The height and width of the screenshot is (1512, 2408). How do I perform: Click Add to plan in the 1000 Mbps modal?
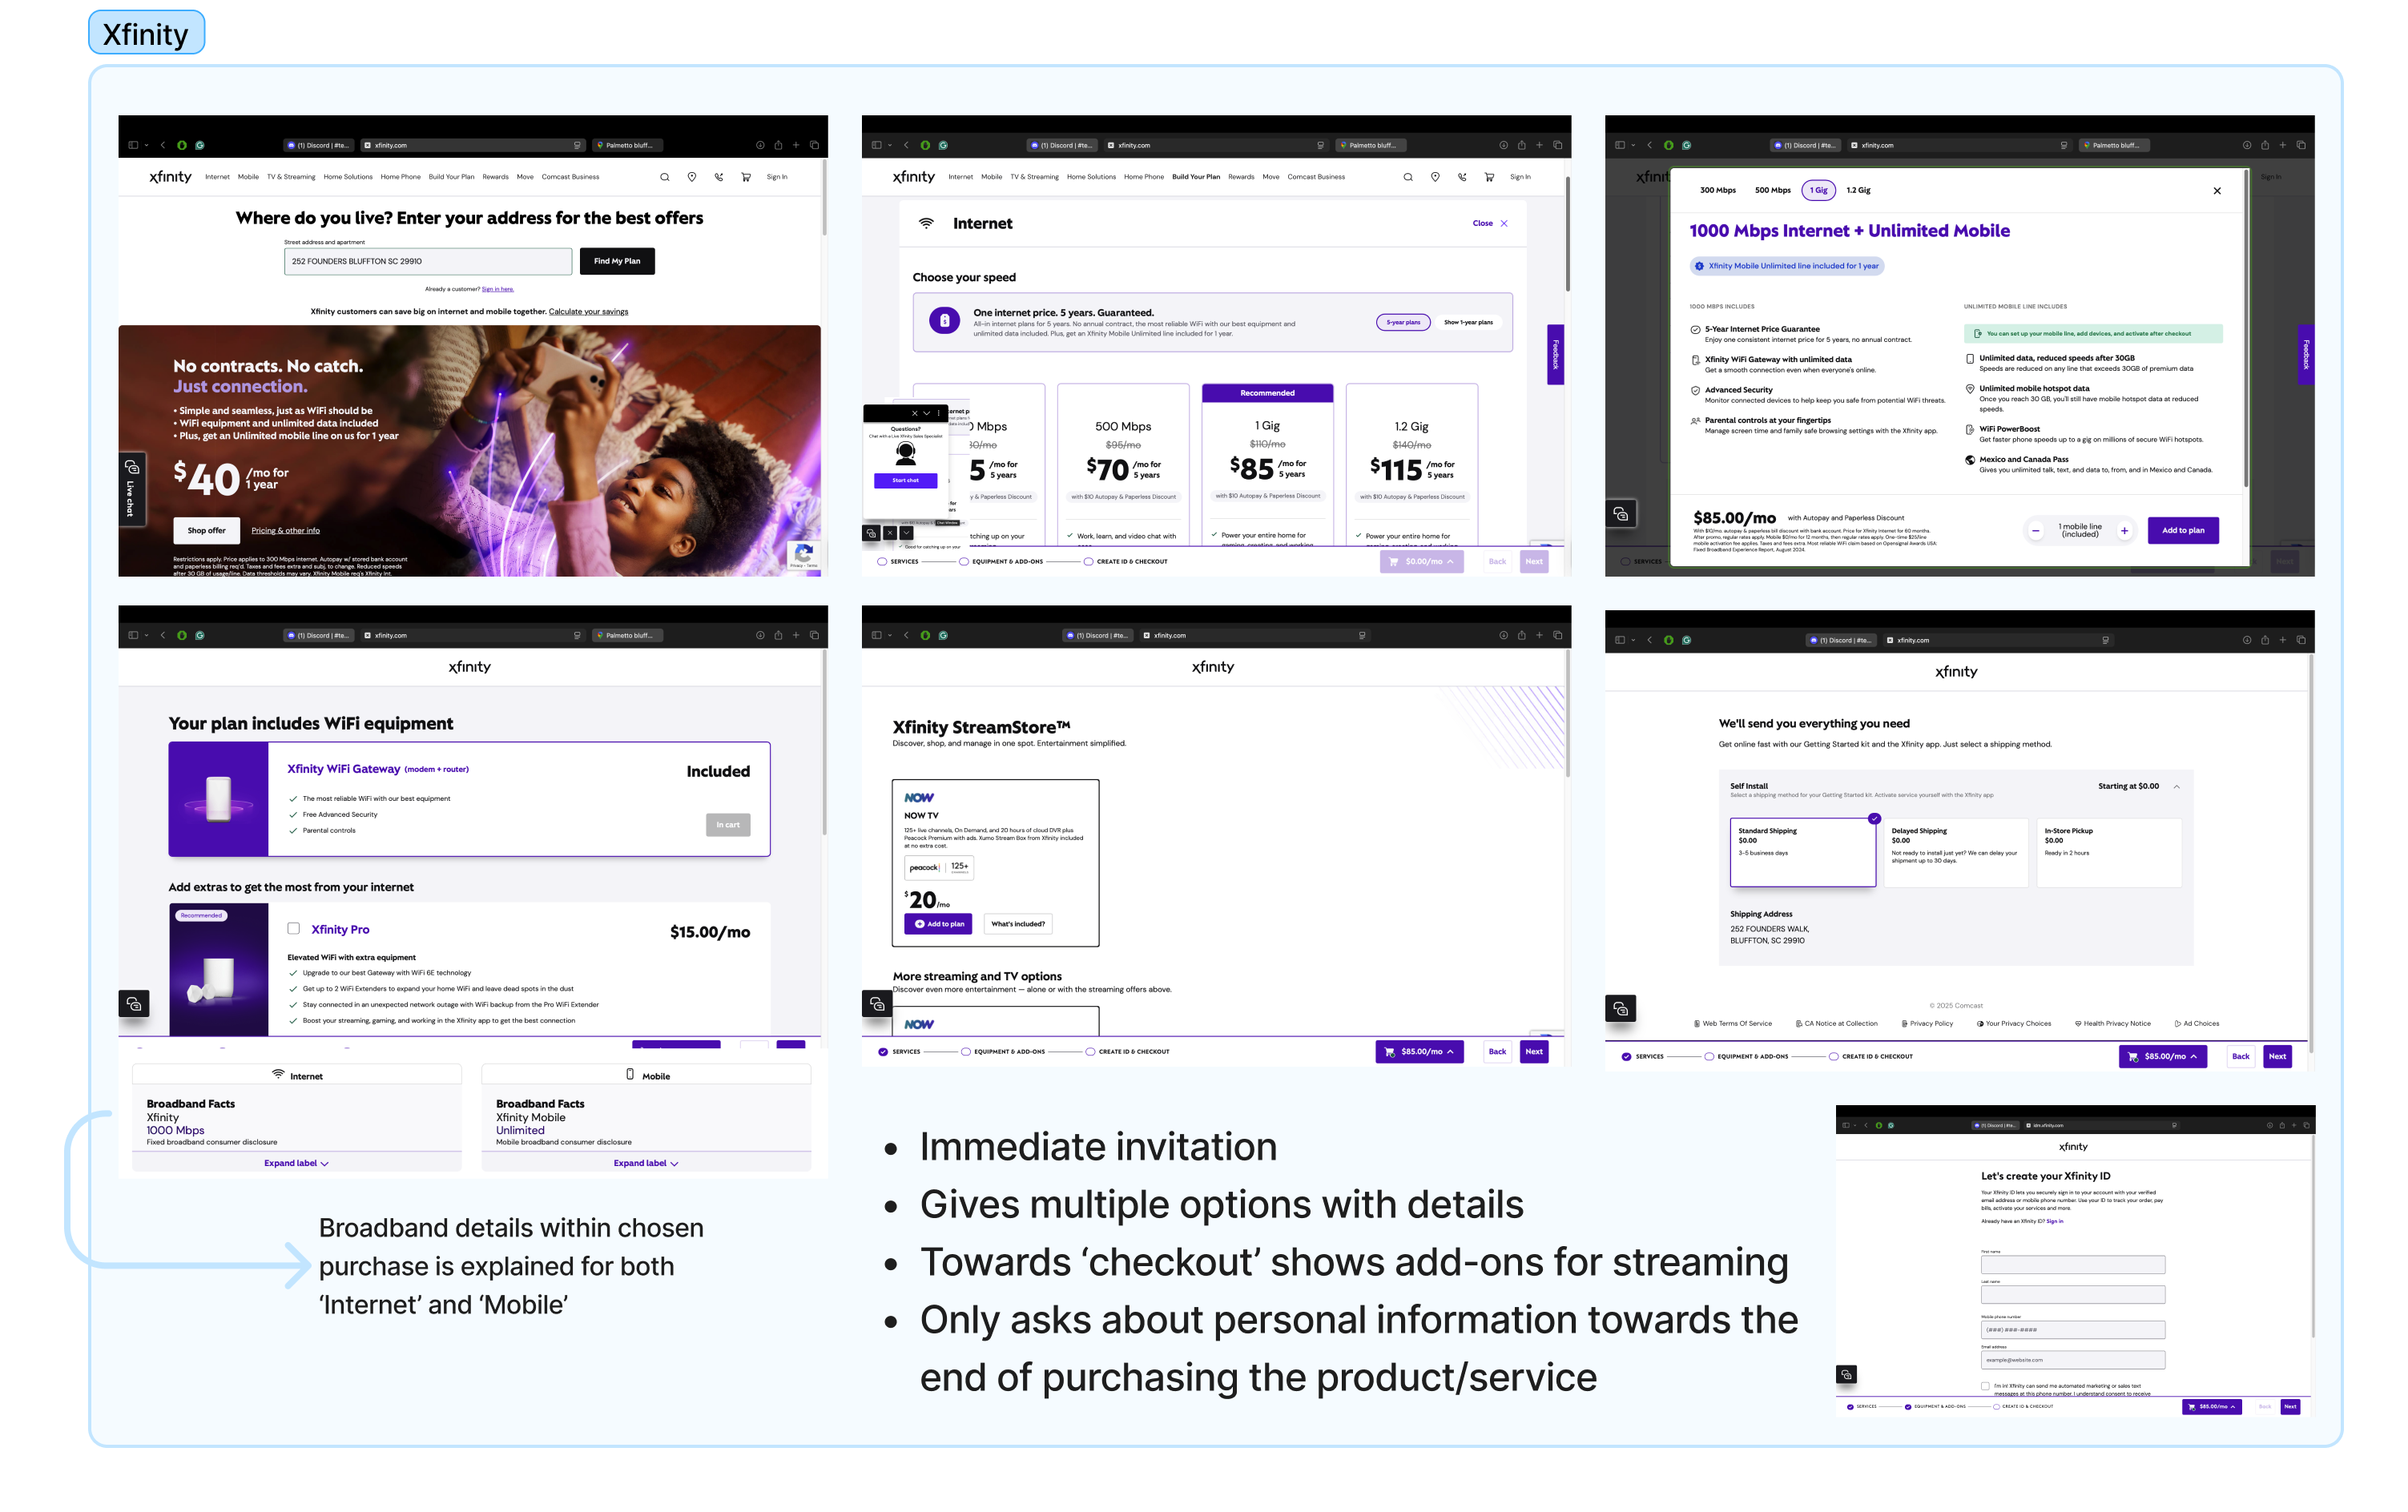pos(2183,531)
